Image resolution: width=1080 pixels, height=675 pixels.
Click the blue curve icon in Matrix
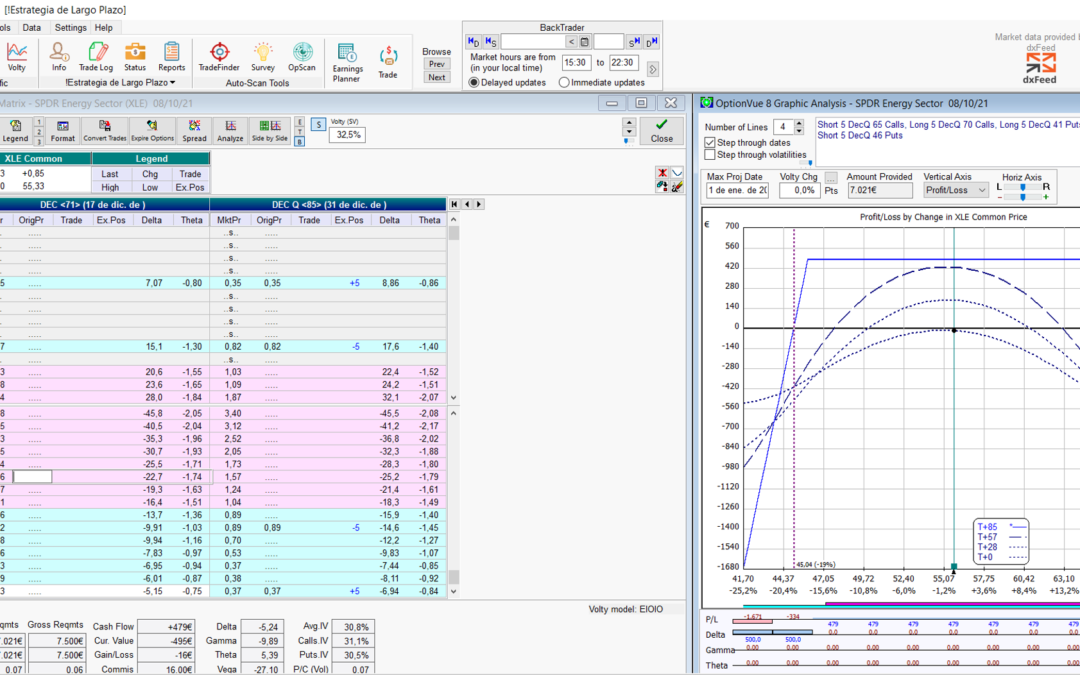pos(677,173)
